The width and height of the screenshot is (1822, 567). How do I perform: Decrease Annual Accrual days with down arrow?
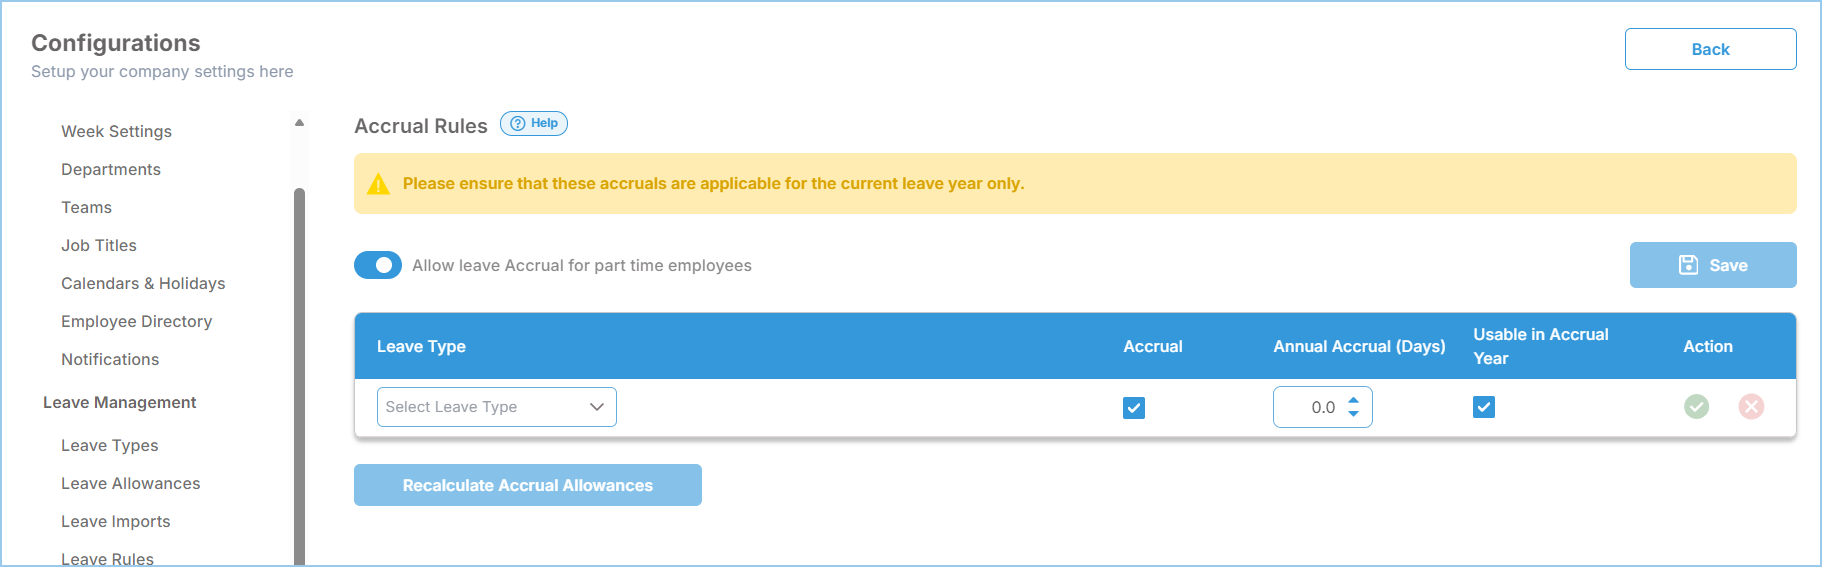pos(1353,413)
